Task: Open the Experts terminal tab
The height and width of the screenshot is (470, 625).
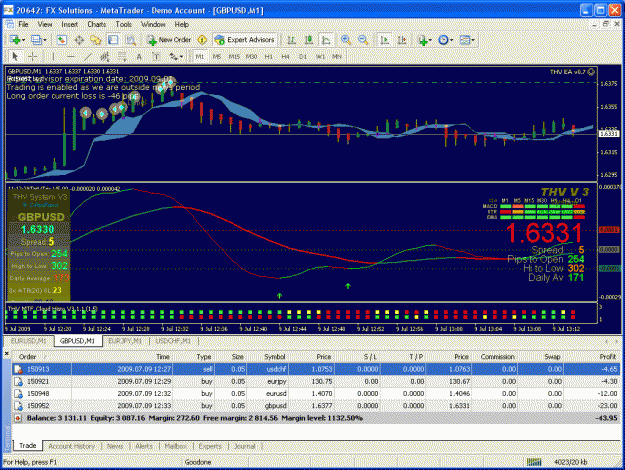Action: [210, 446]
